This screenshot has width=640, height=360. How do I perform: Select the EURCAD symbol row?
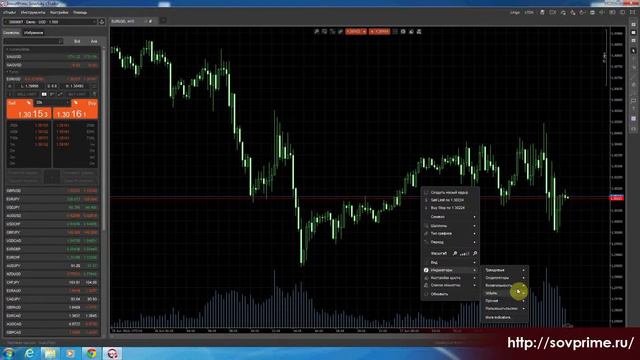click(x=52, y=316)
